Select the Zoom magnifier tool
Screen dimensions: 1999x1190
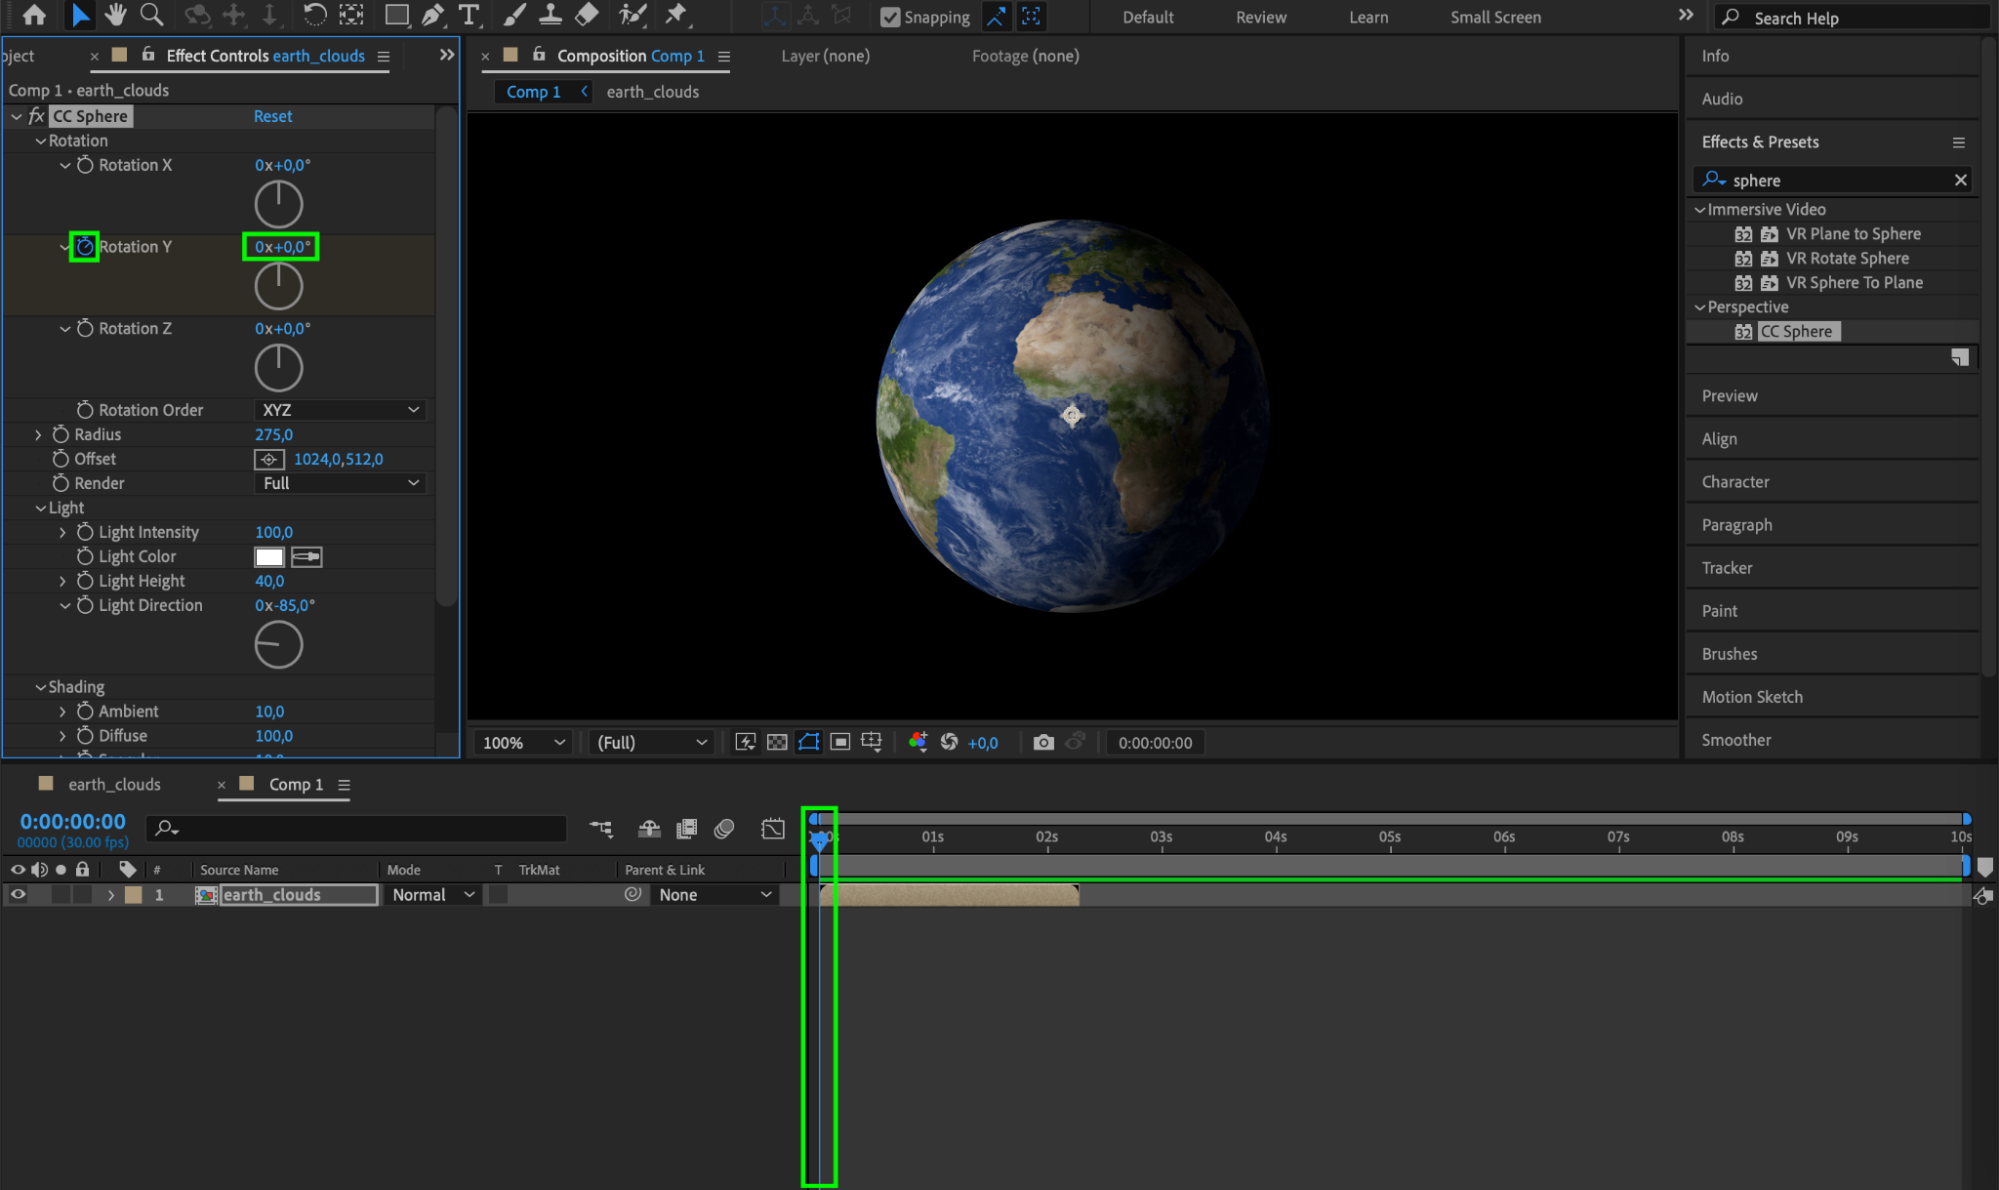[x=152, y=15]
